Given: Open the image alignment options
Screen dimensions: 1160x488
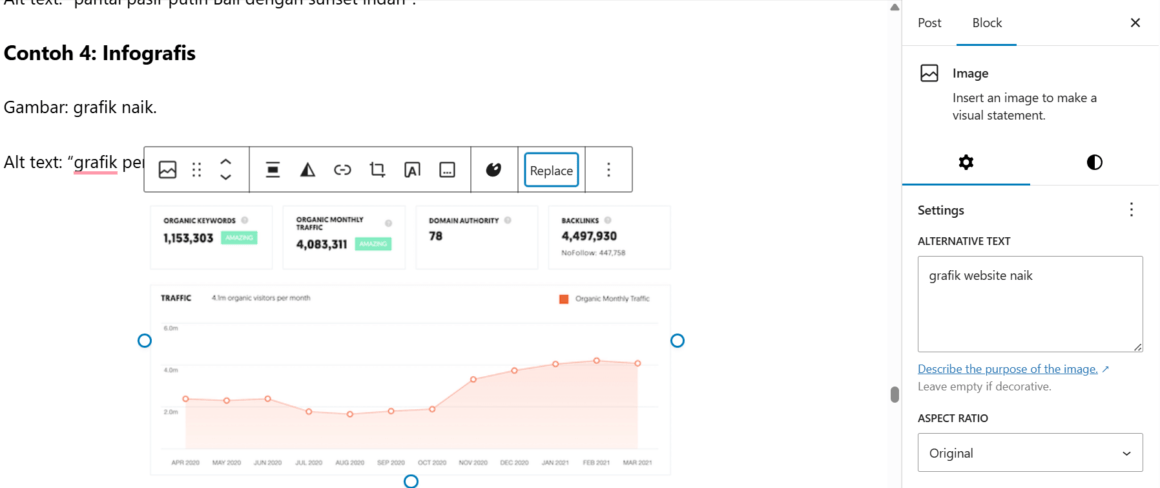Looking at the screenshot, I should [272, 170].
